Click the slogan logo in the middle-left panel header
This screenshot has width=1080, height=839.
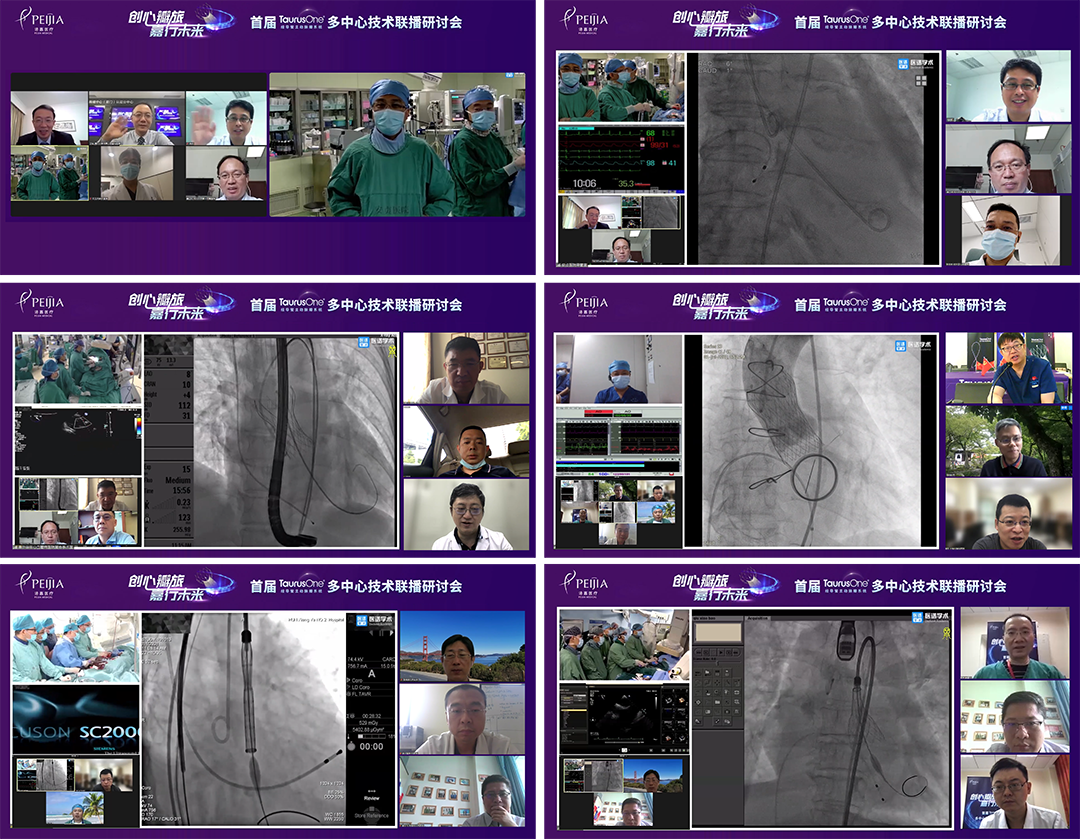tap(180, 304)
